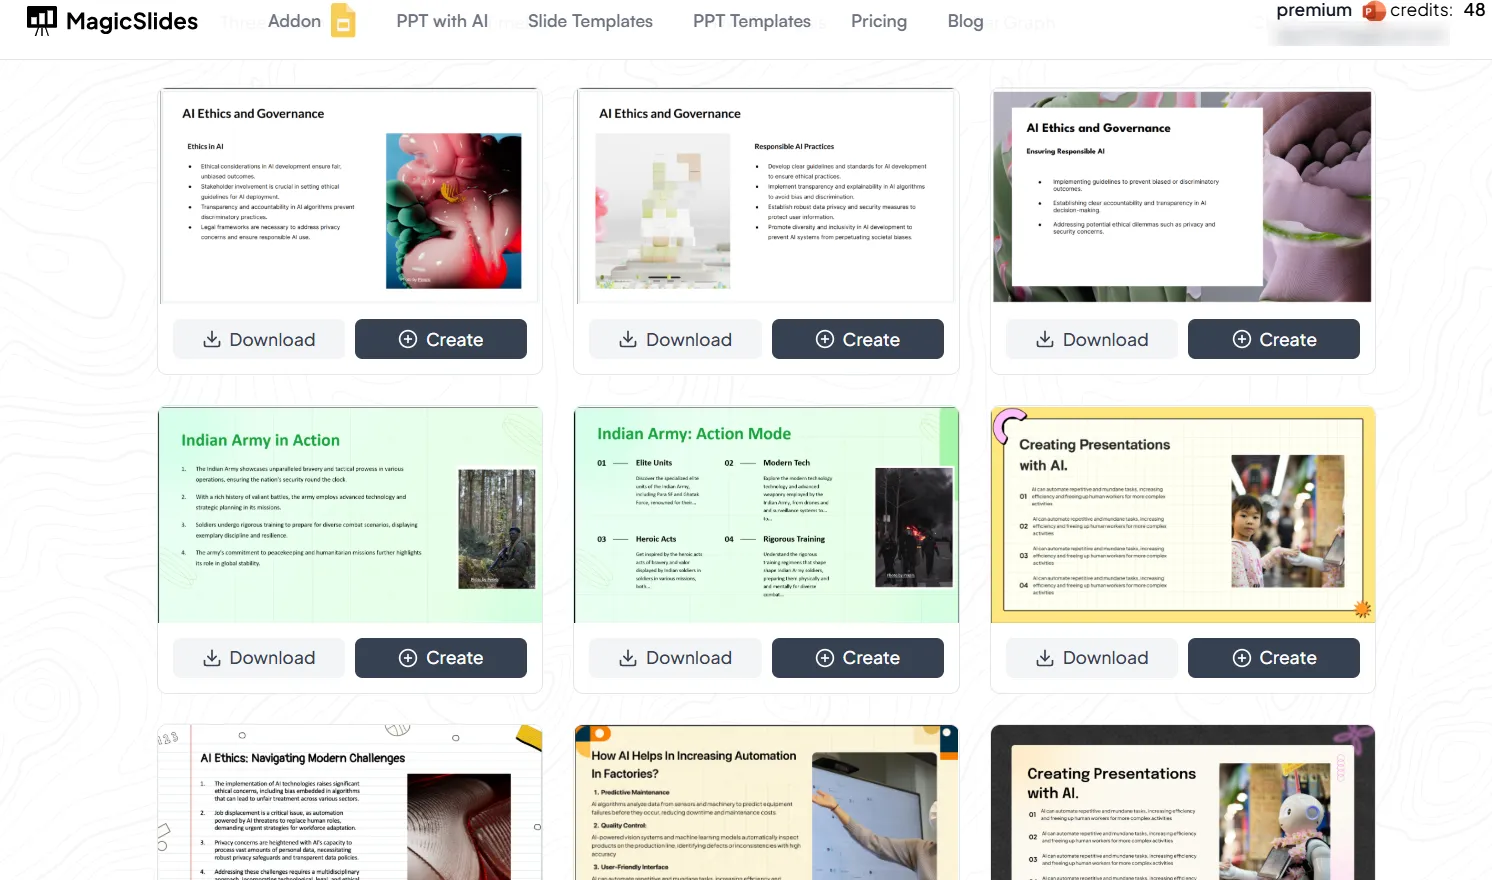Click the "credits: 48" counter
Screen dimensions: 1492x880
[x=1437, y=10]
